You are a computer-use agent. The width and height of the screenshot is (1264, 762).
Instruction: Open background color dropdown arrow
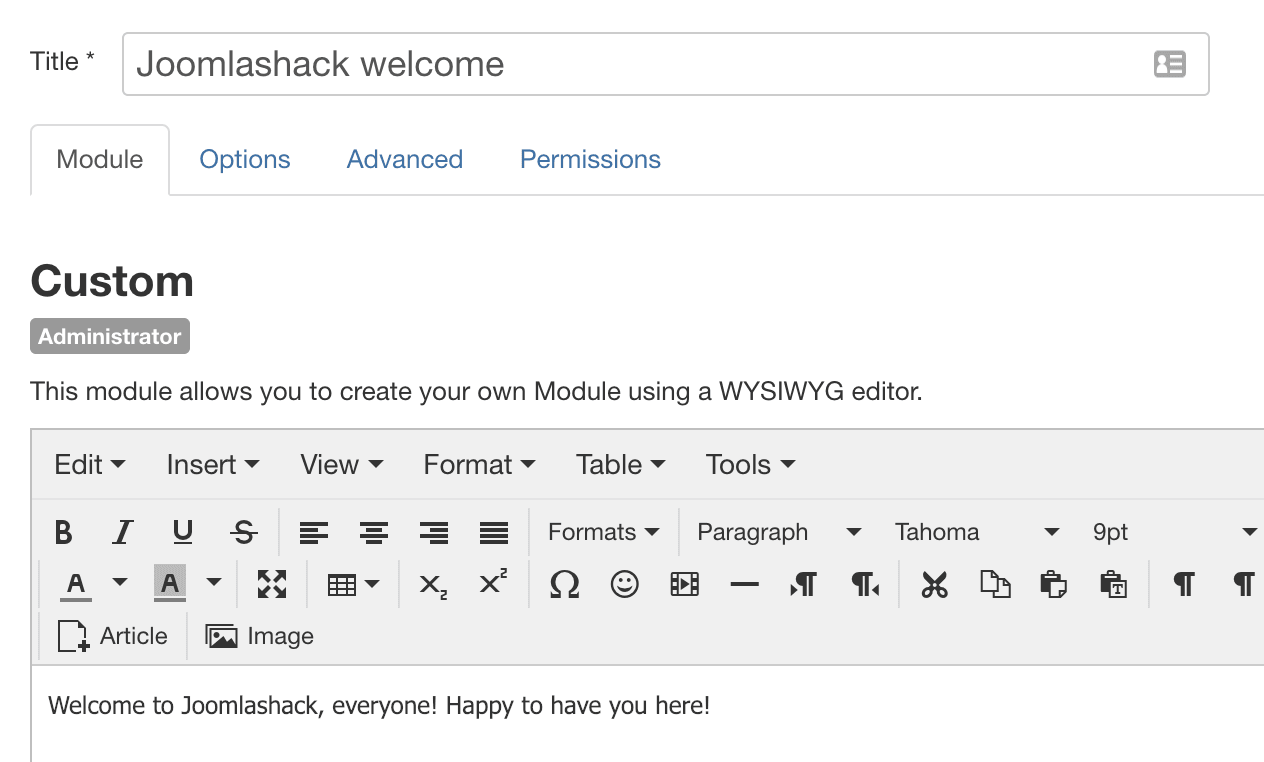[x=214, y=583]
